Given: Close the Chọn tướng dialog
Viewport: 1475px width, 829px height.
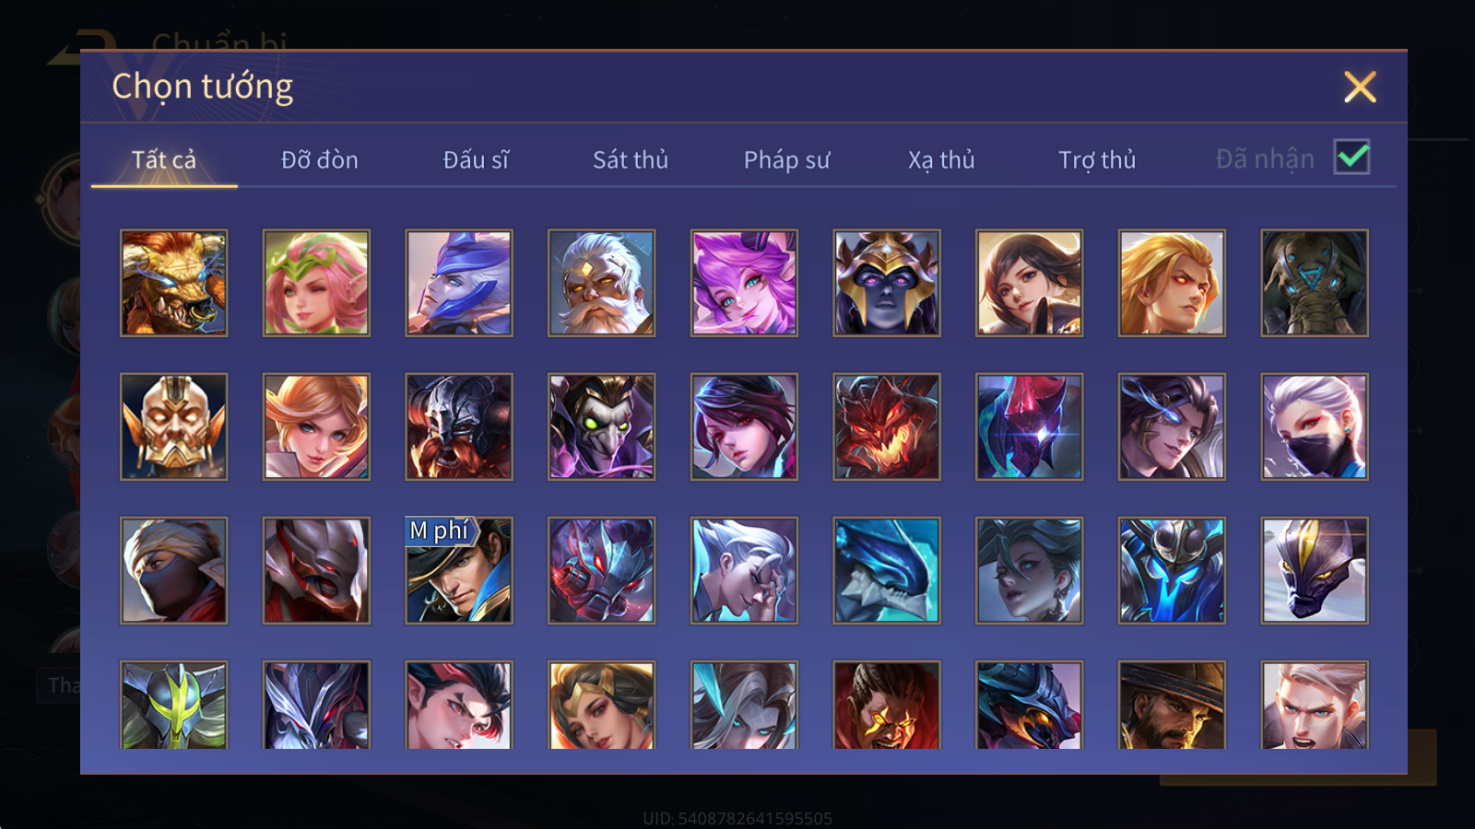Looking at the screenshot, I should (x=1360, y=87).
